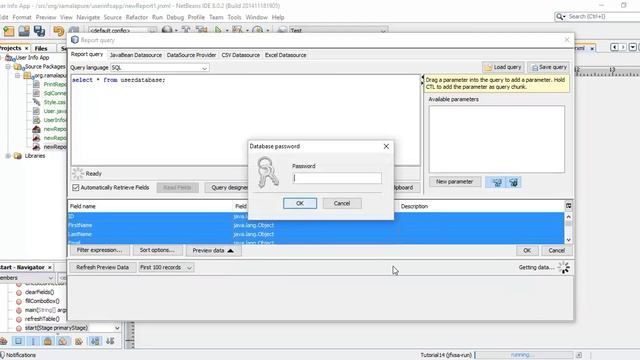Click the Notifications status bar icon
Viewport: 640px width, 360px height.
(x=2, y=355)
